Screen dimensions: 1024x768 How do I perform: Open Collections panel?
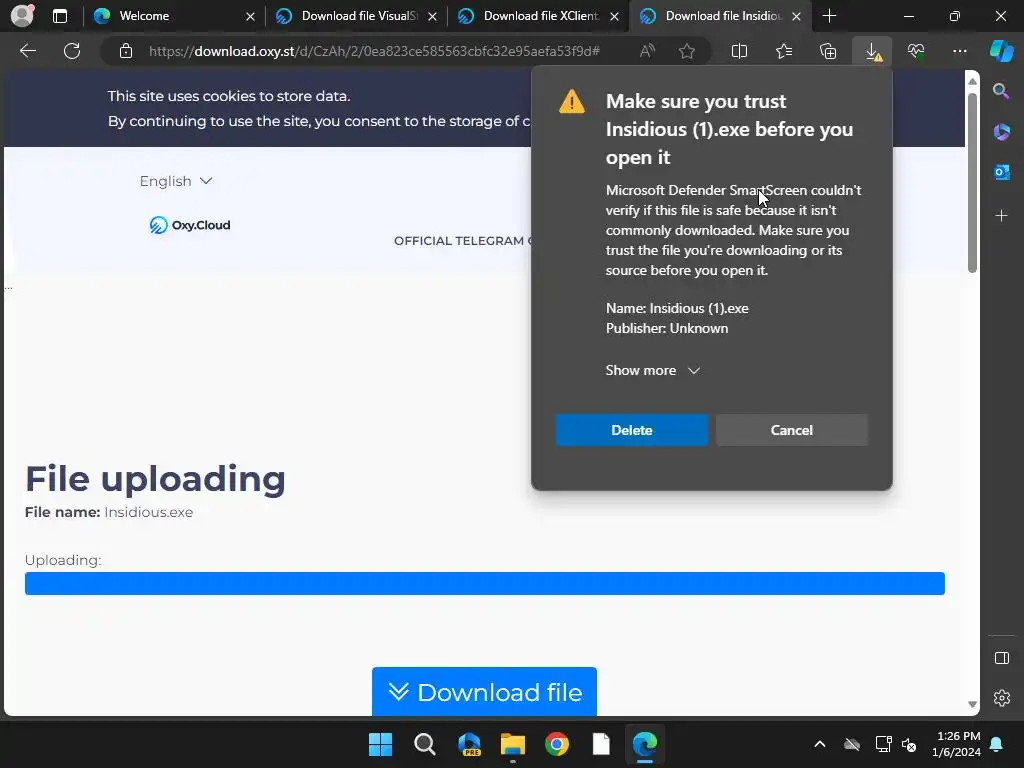[828, 51]
